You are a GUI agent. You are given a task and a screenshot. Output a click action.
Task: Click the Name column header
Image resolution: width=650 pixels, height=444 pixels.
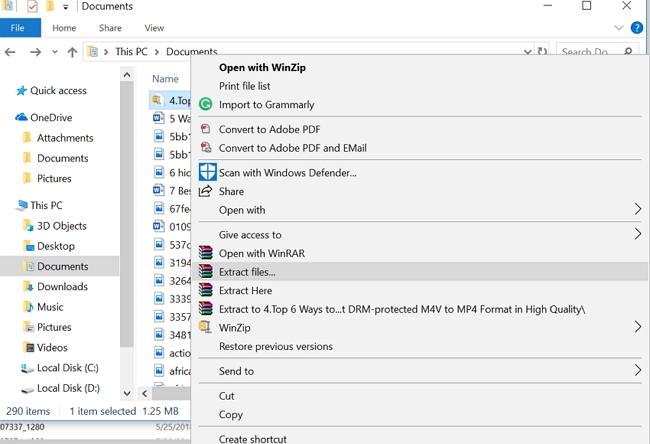[165, 79]
